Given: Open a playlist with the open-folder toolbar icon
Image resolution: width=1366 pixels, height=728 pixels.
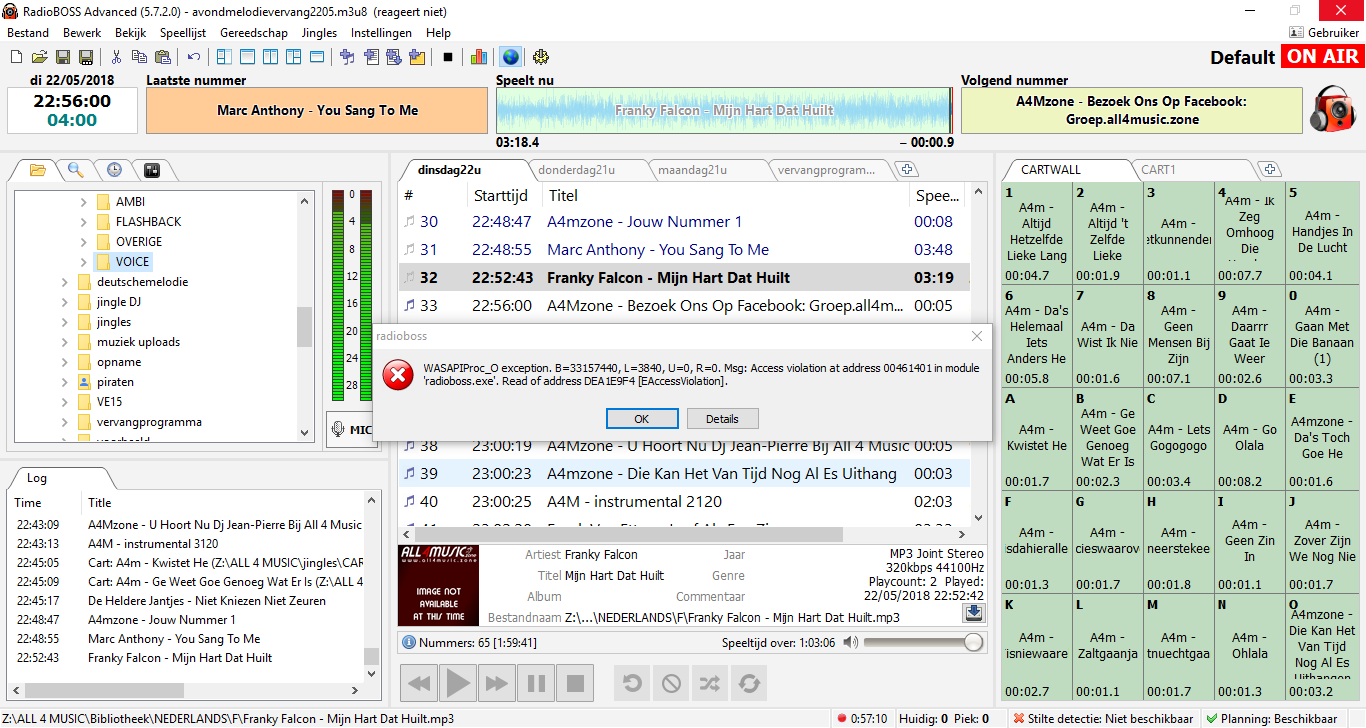Looking at the screenshot, I should click(40, 57).
